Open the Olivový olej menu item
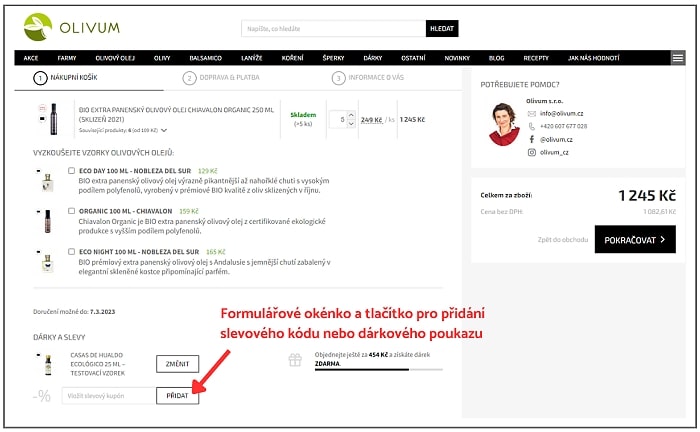The image size is (700, 432). point(115,58)
